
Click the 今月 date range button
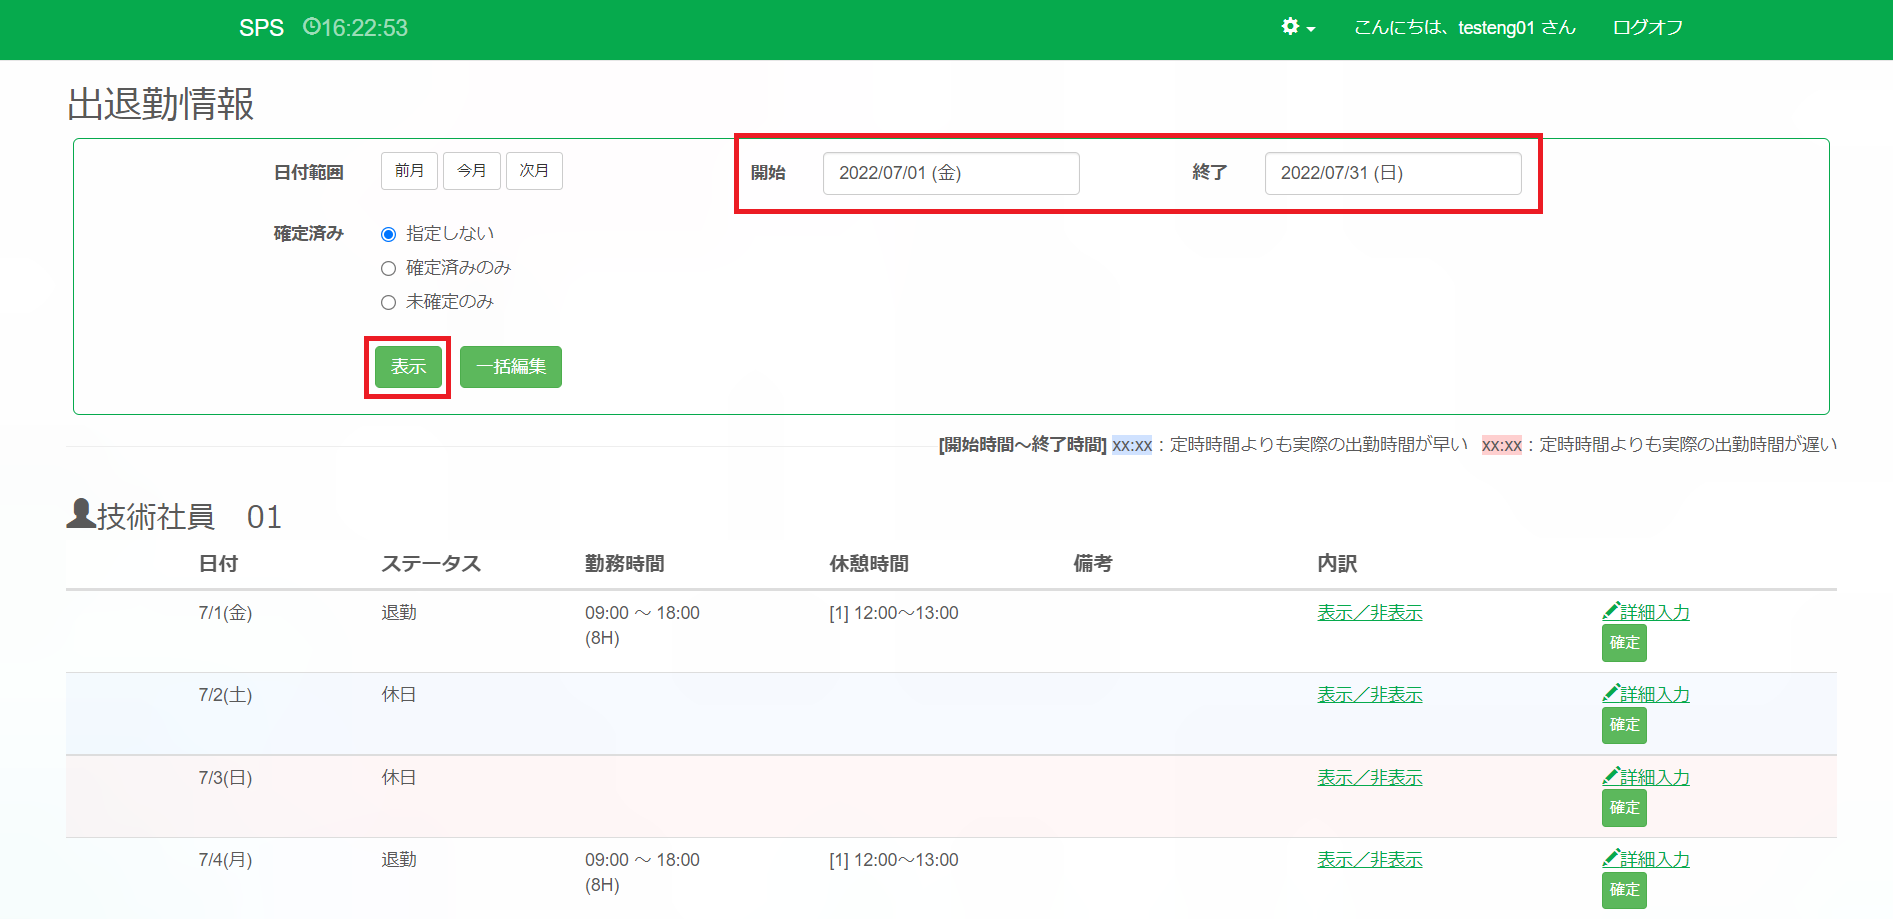(x=472, y=171)
